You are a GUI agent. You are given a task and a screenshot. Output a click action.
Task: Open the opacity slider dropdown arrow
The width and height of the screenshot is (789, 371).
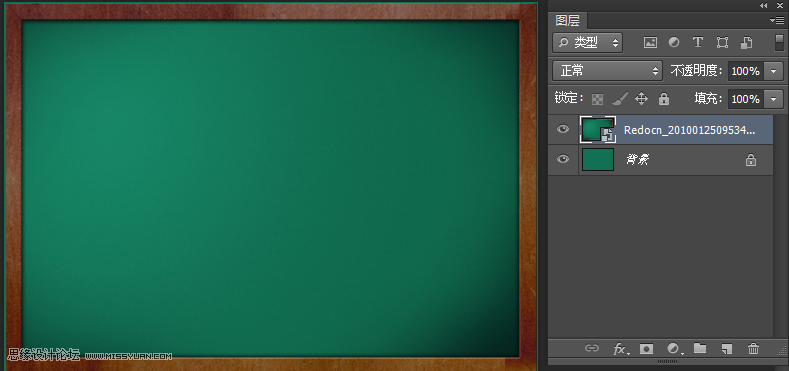click(773, 71)
